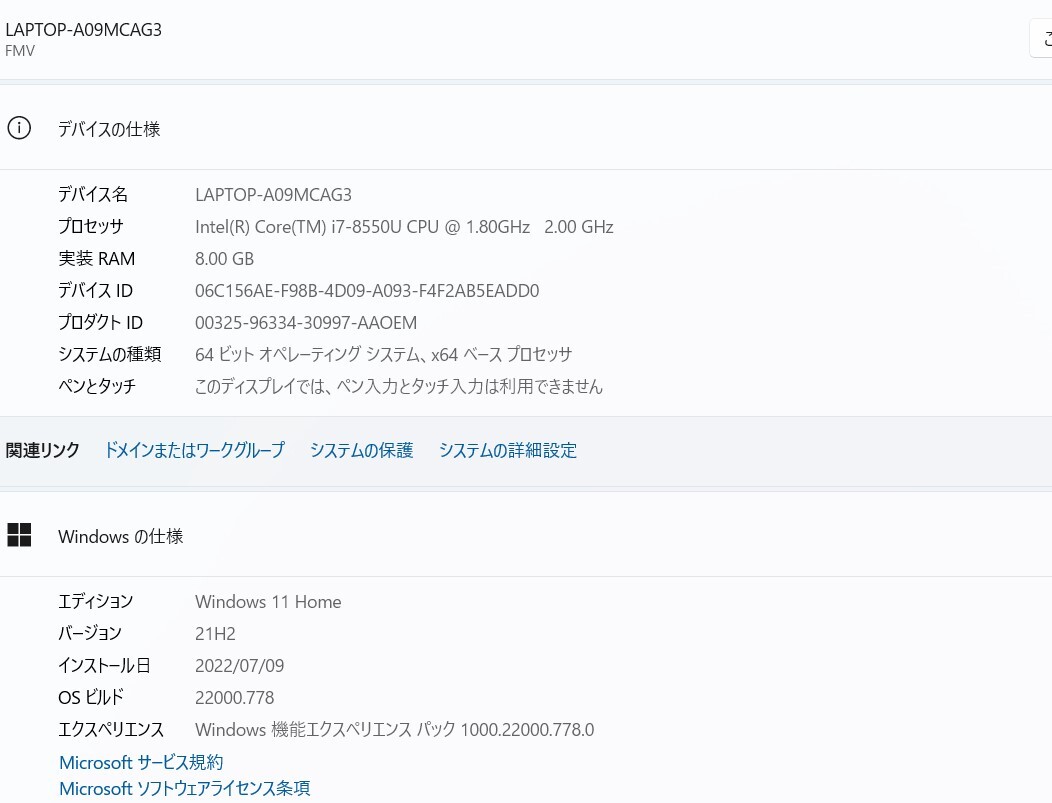The width and height of the screenshot is (1052, 803).
Task: Click the インストール日 label
Action: [104, 665]
